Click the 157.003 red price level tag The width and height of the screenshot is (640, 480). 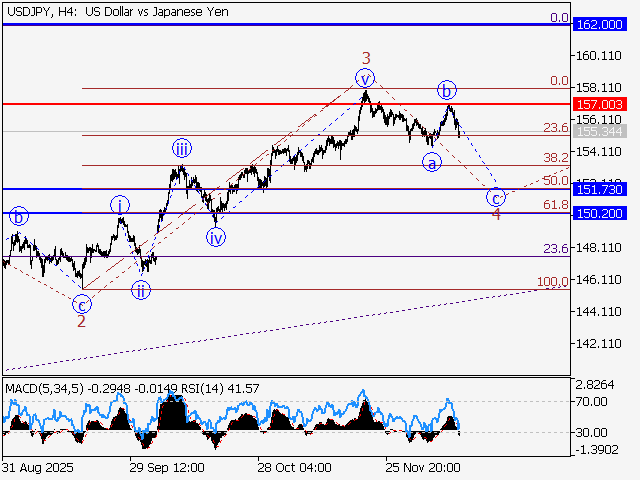pos(599,103)
